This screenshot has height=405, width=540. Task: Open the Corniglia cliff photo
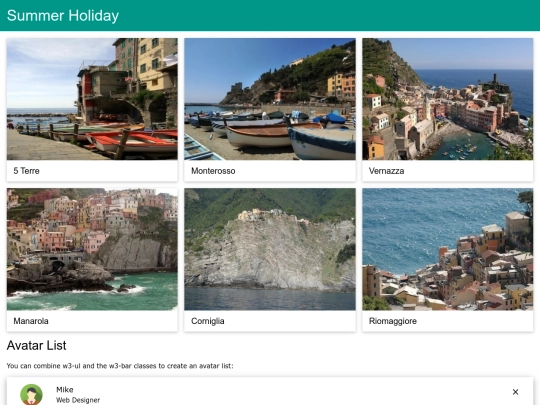click(x=270, y=249)
